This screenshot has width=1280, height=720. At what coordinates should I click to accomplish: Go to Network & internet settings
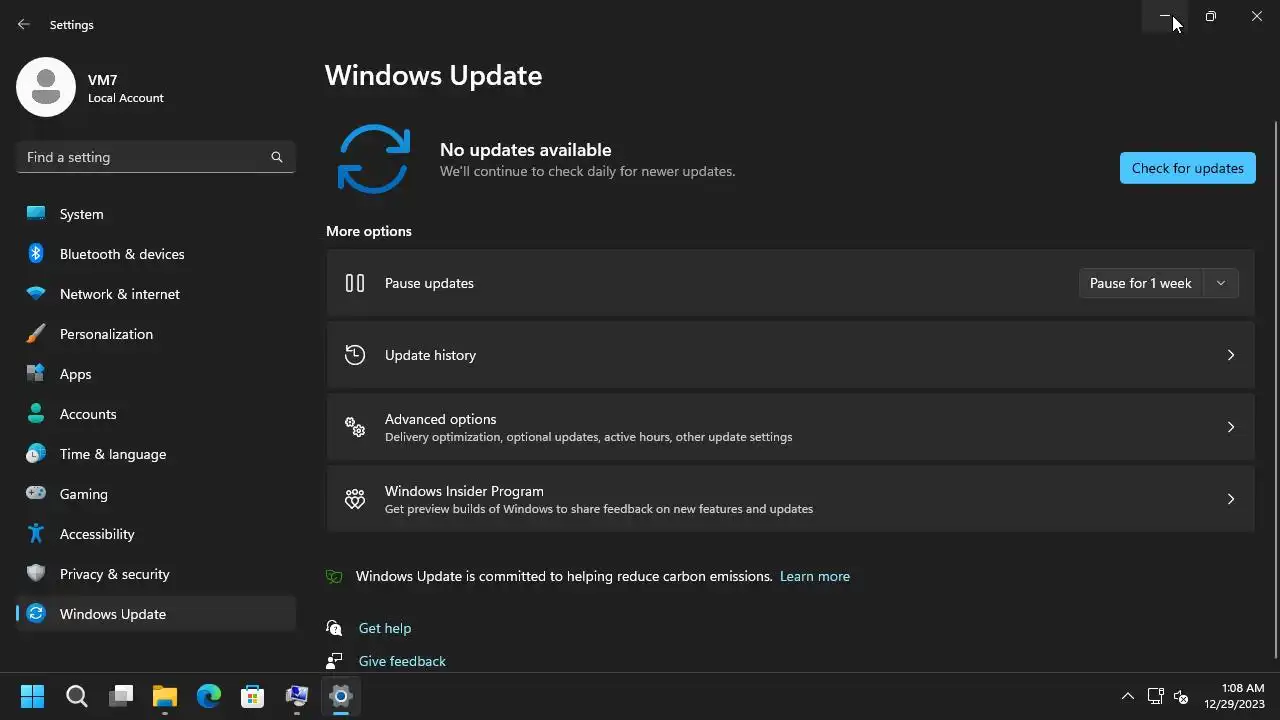point(156,294)
